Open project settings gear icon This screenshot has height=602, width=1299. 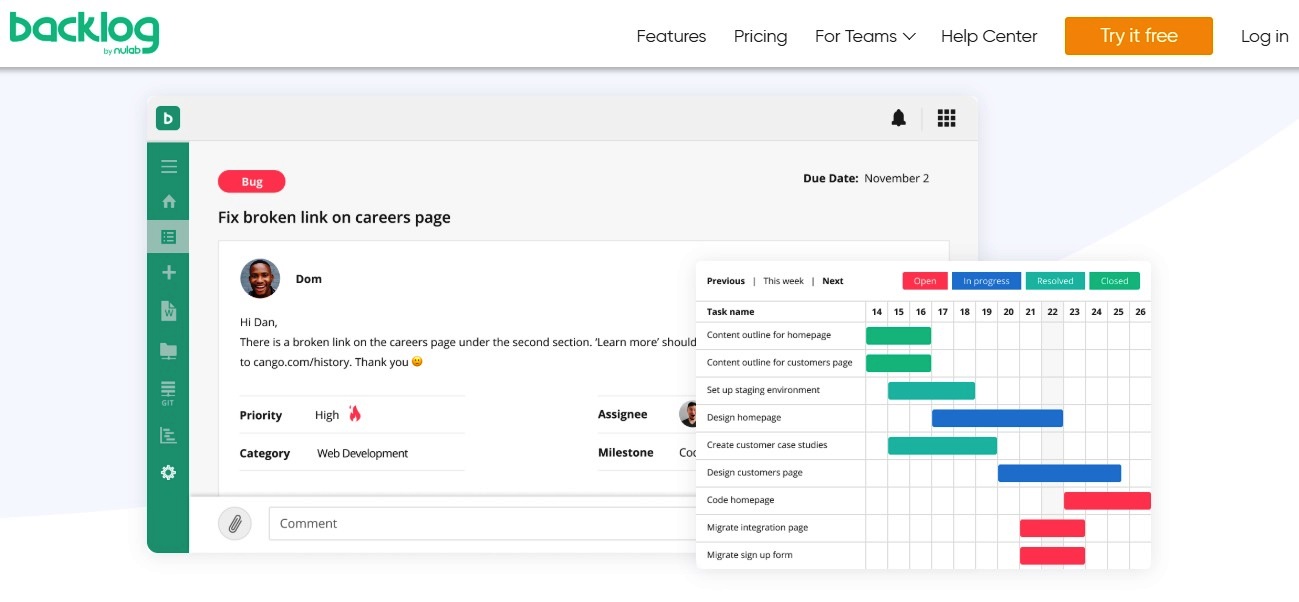point(168,473)
